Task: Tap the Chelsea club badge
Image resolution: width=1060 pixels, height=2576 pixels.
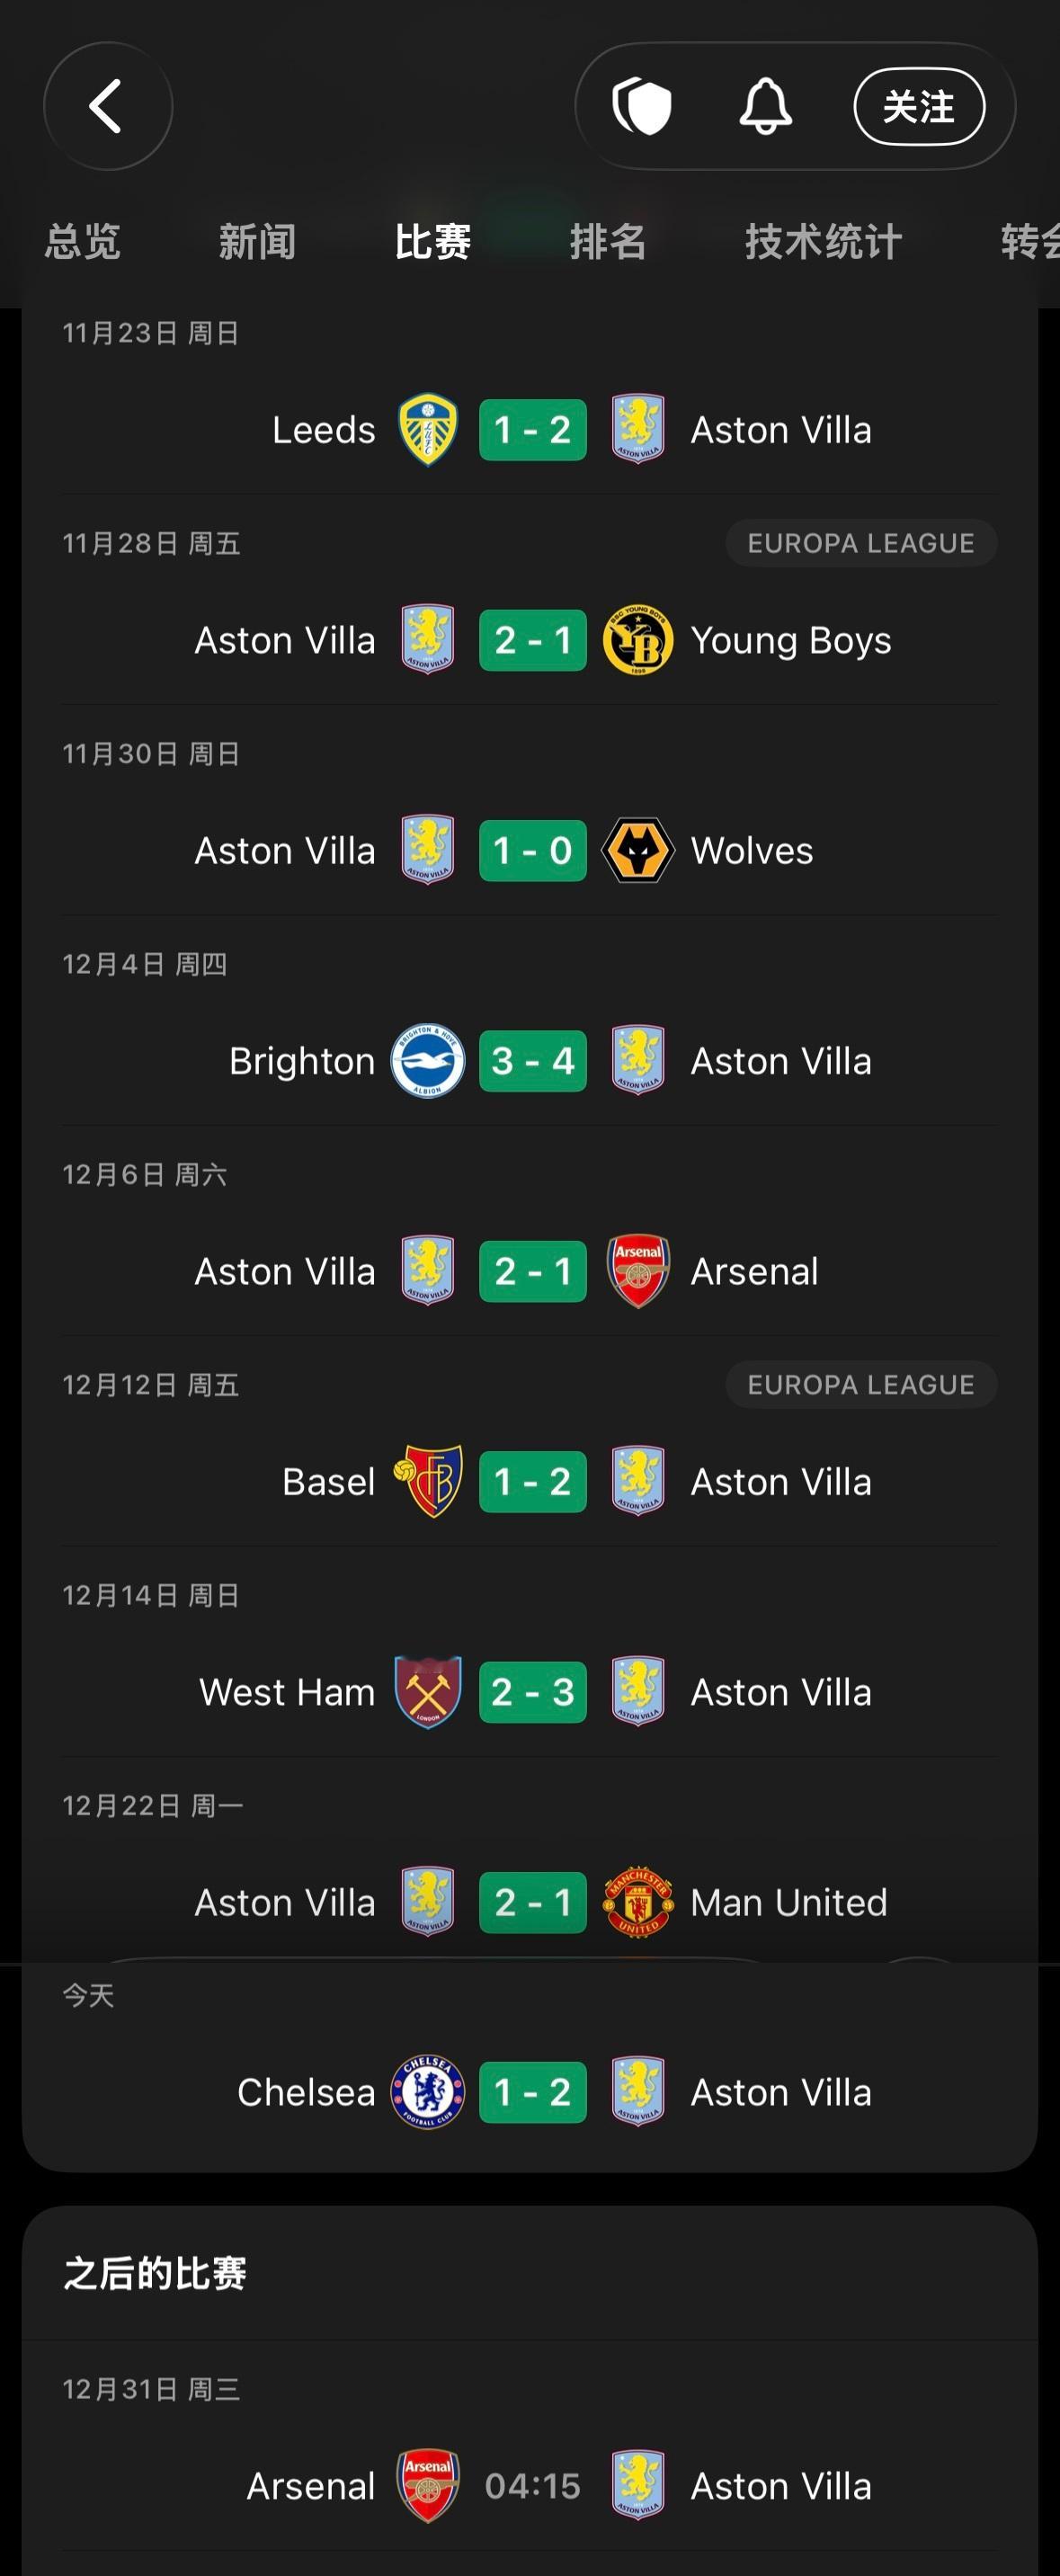Action: (x=428, y=2092)
